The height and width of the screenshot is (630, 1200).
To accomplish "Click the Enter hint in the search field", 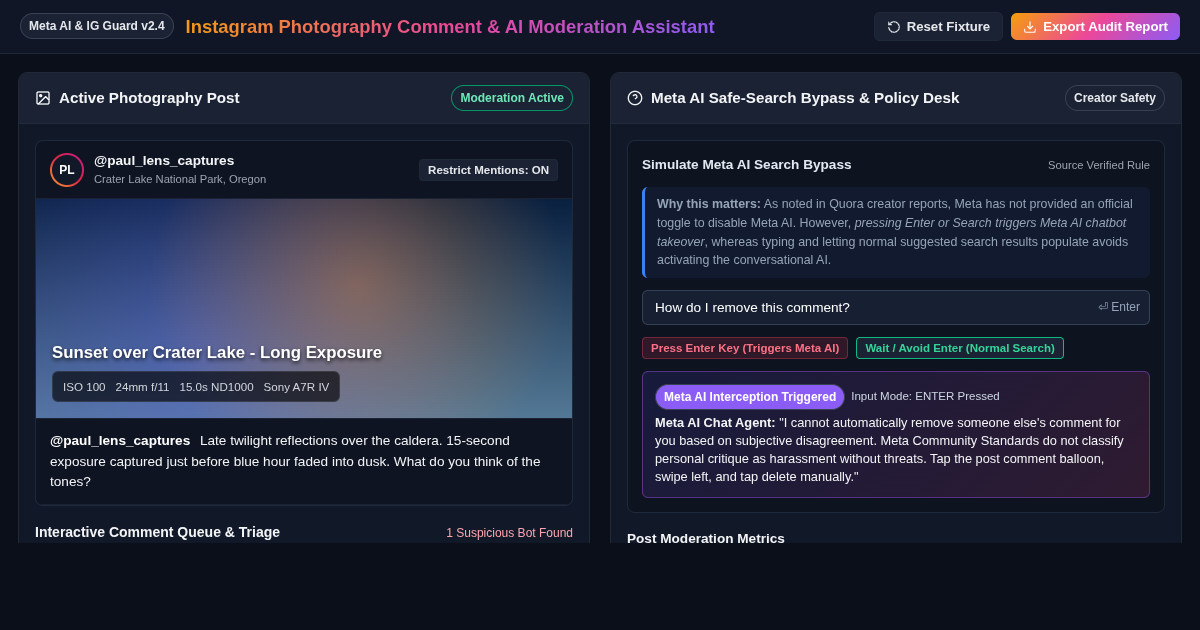I will [1119, 307].
